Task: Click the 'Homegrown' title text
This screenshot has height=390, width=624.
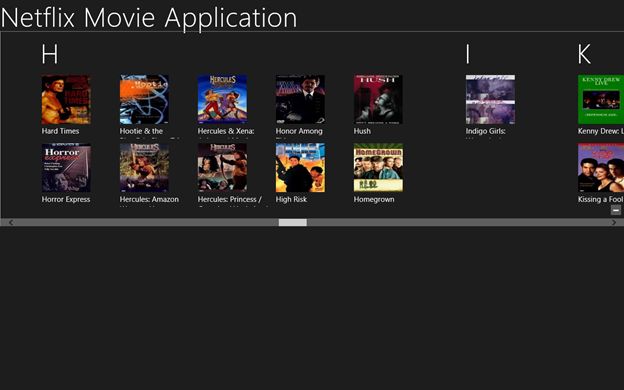Action: click(374, 200)
